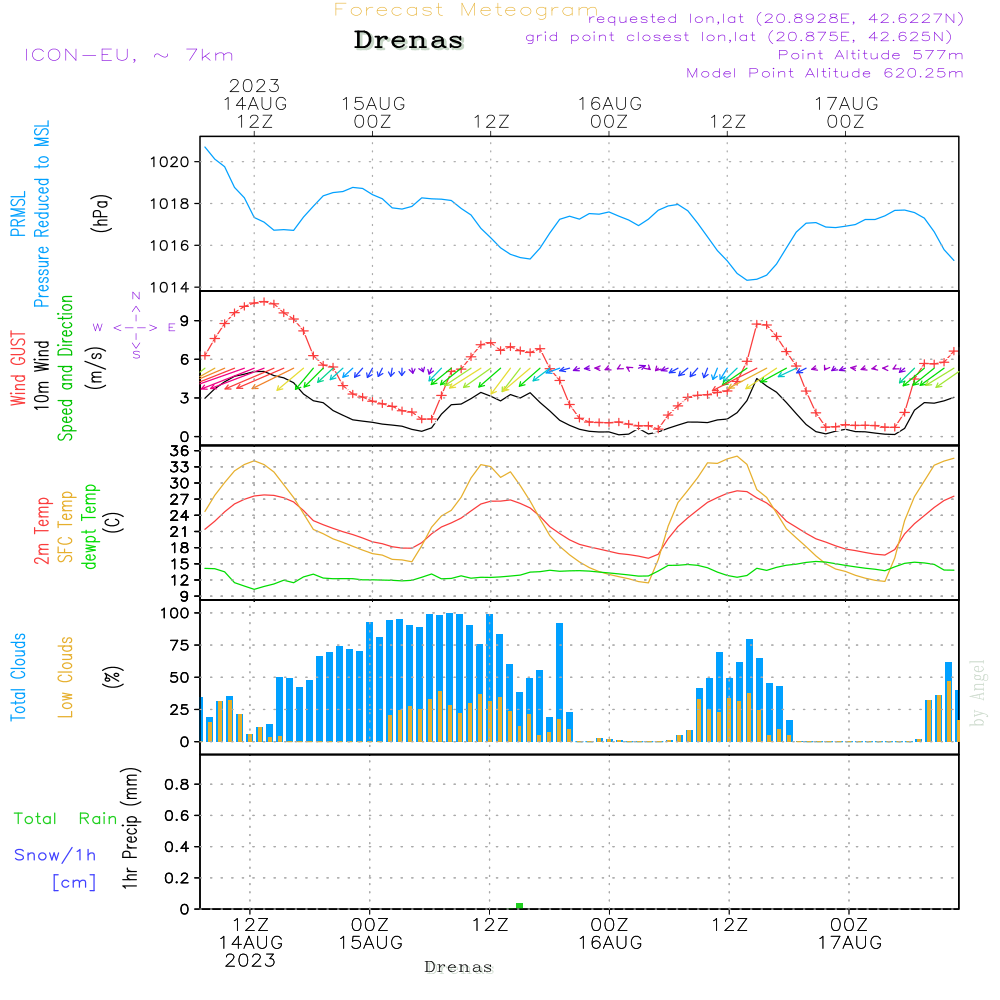Select the 6 tick on wind axis
Screen dimensions: 1000x1000
(x=184, y=360)
